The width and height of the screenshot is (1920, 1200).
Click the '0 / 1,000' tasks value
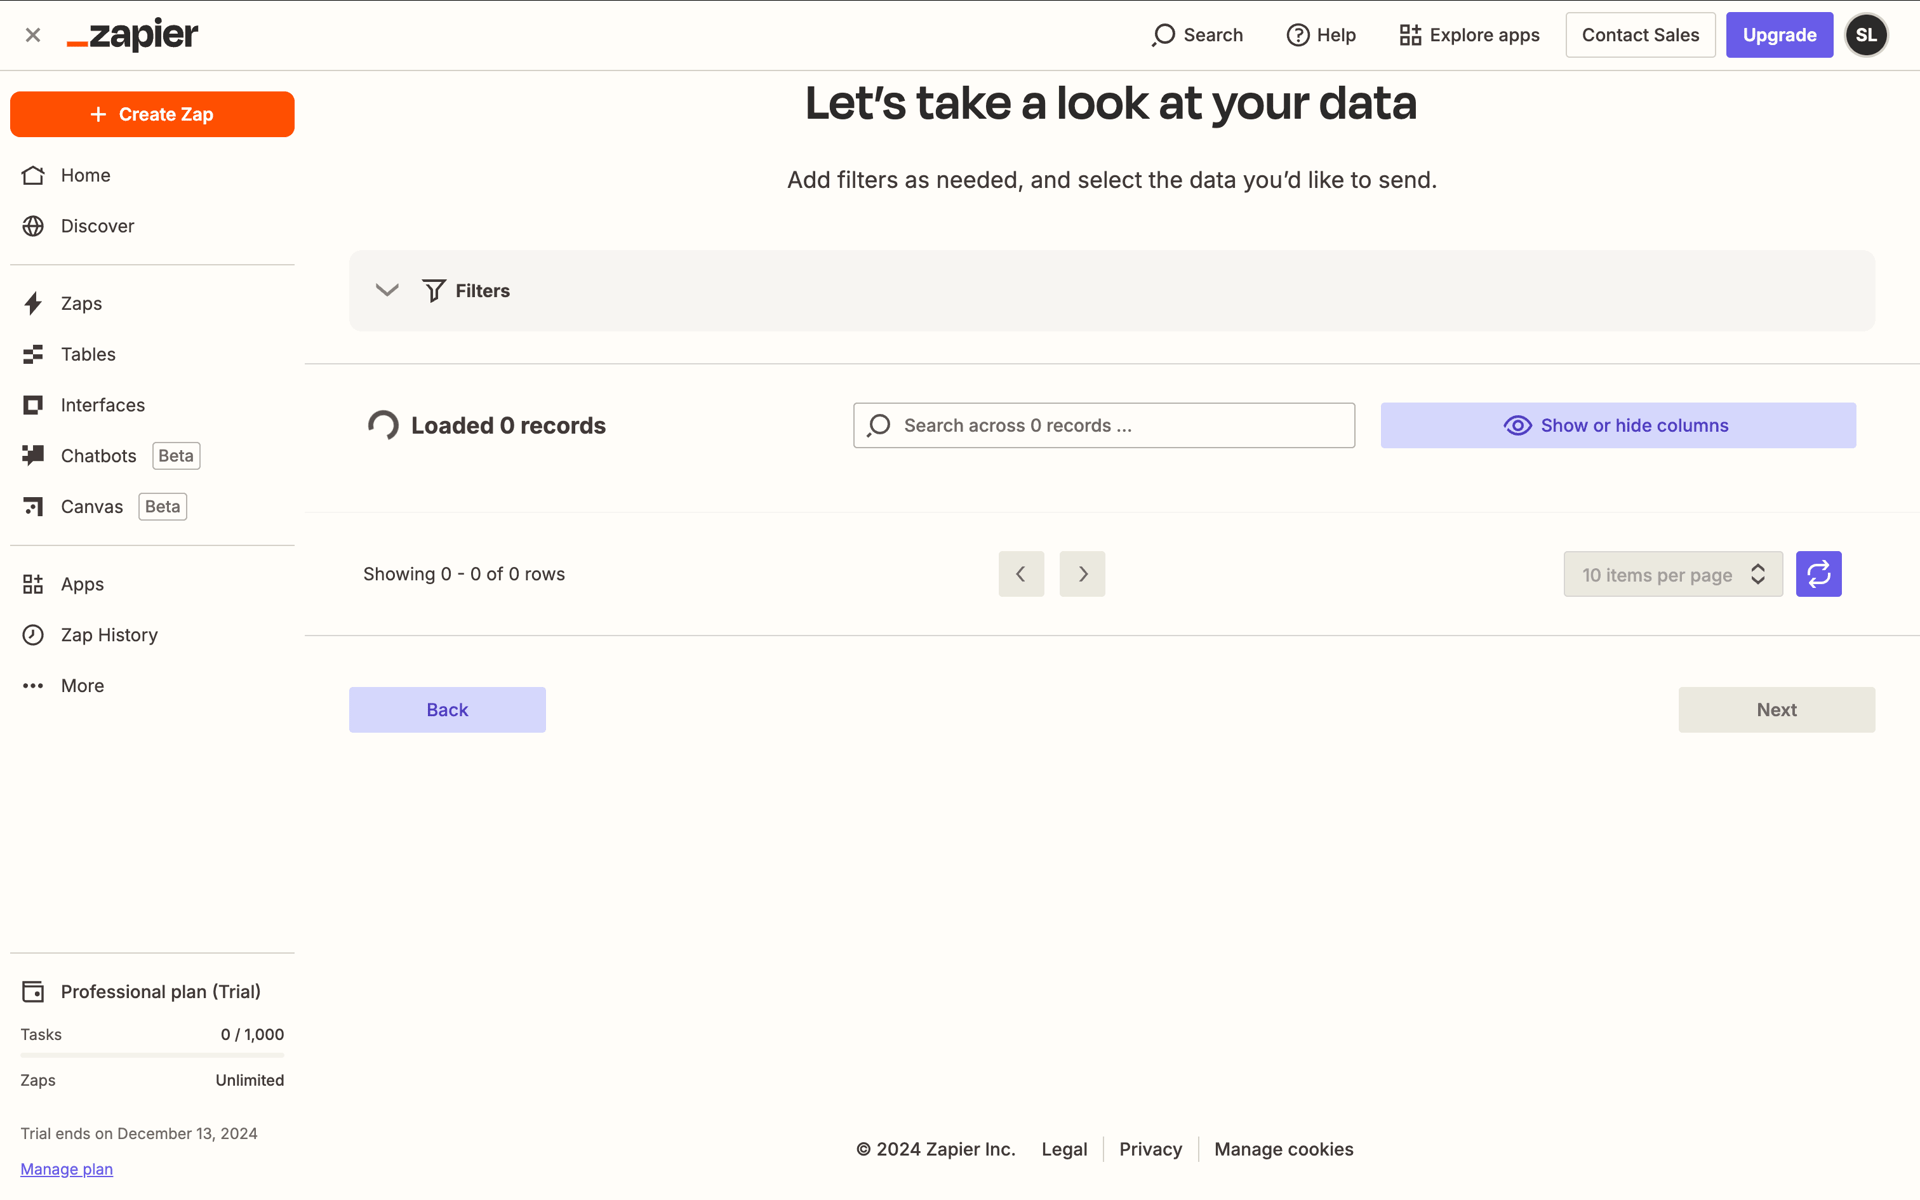tap(252, 1034)
